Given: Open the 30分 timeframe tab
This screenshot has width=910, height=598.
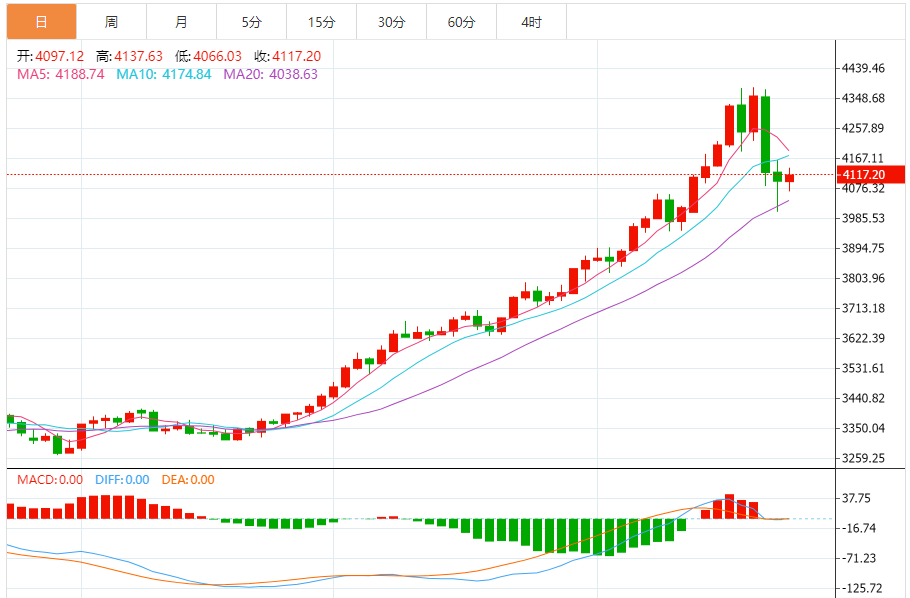Looking at the screenshot, I should point(392,22).
